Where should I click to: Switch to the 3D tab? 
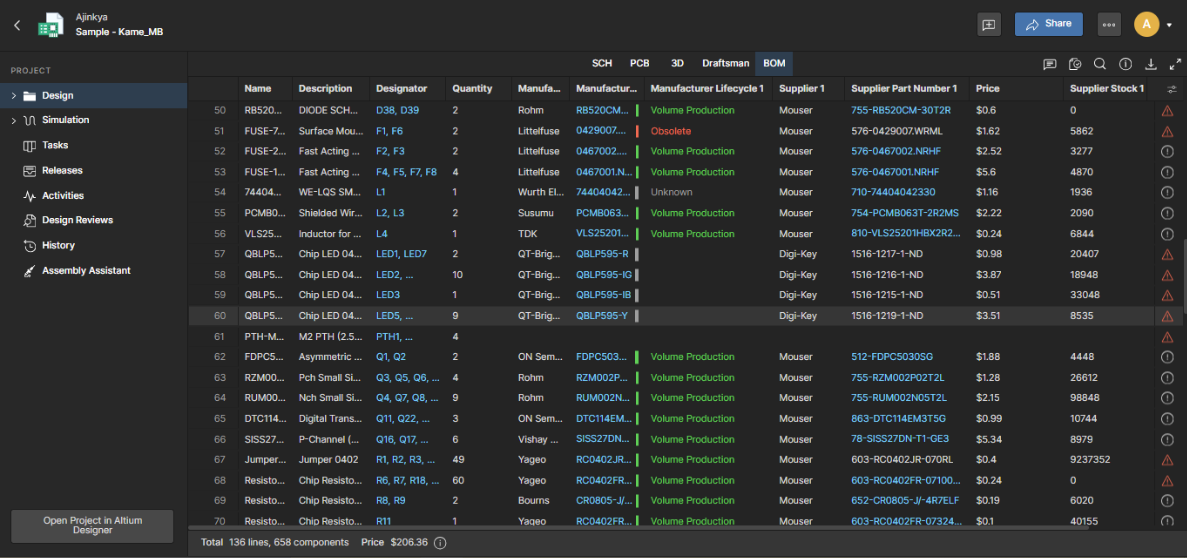[x=678, y=64]
